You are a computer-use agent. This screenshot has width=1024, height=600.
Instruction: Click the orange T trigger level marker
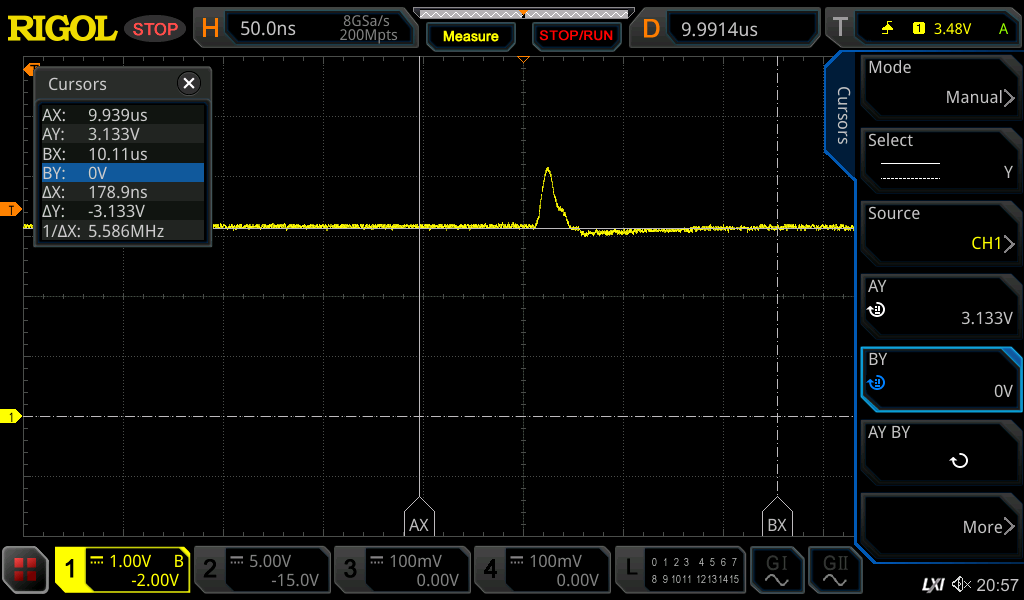click(x=11, y=210)
